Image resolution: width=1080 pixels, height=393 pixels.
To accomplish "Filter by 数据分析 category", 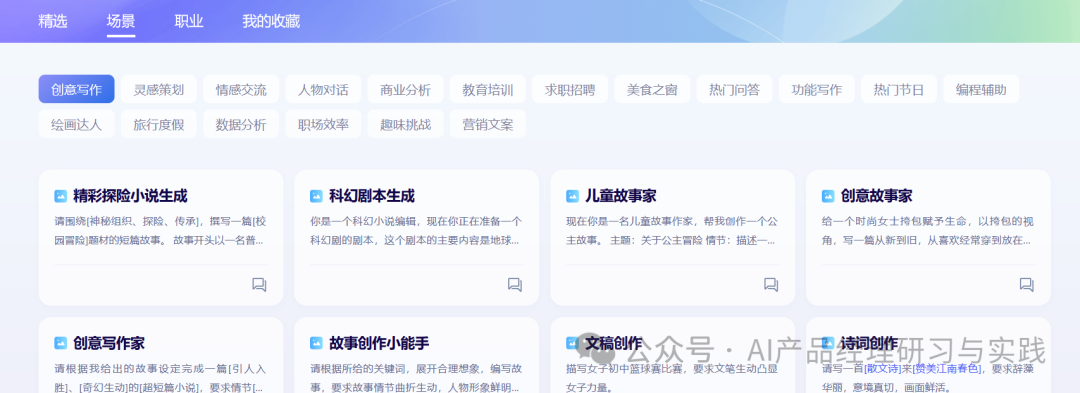I will coord(241,125).
